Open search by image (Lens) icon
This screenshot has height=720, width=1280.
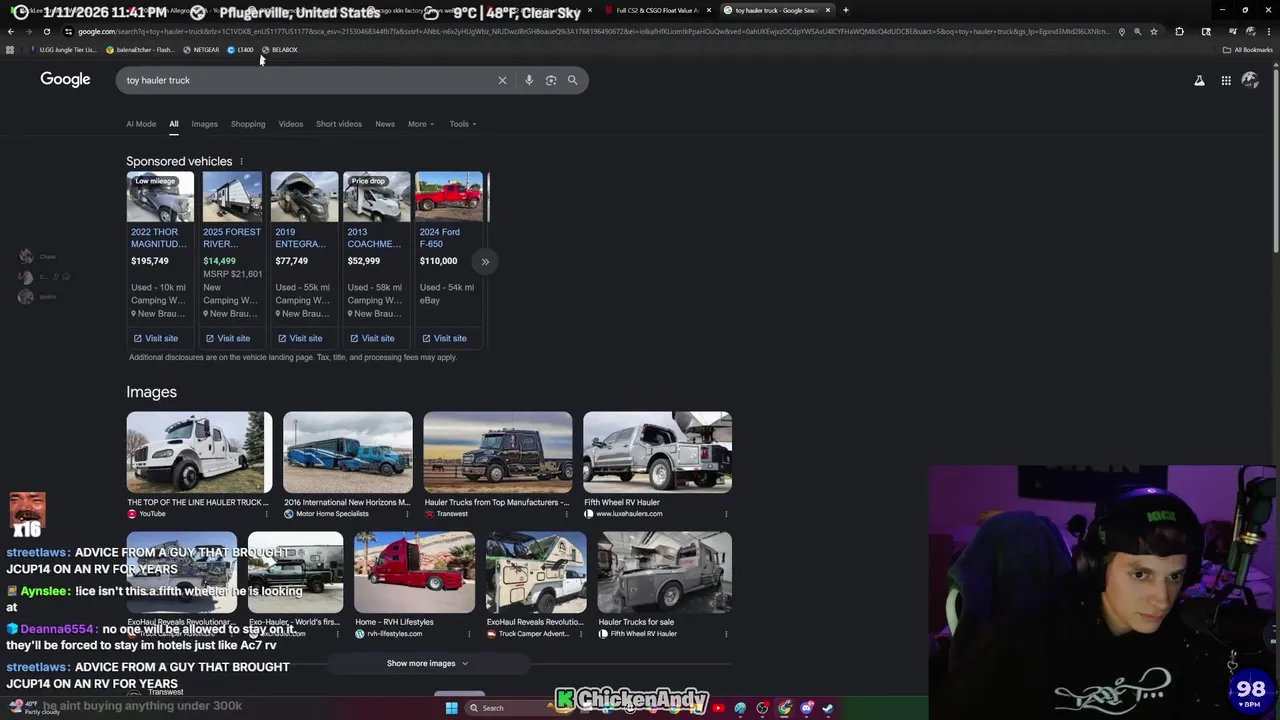(x=551, y=80)
